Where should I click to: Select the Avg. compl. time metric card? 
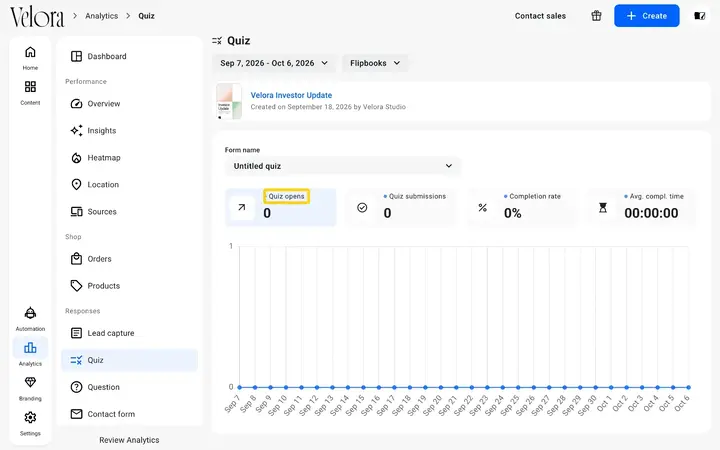pos(641,207)
